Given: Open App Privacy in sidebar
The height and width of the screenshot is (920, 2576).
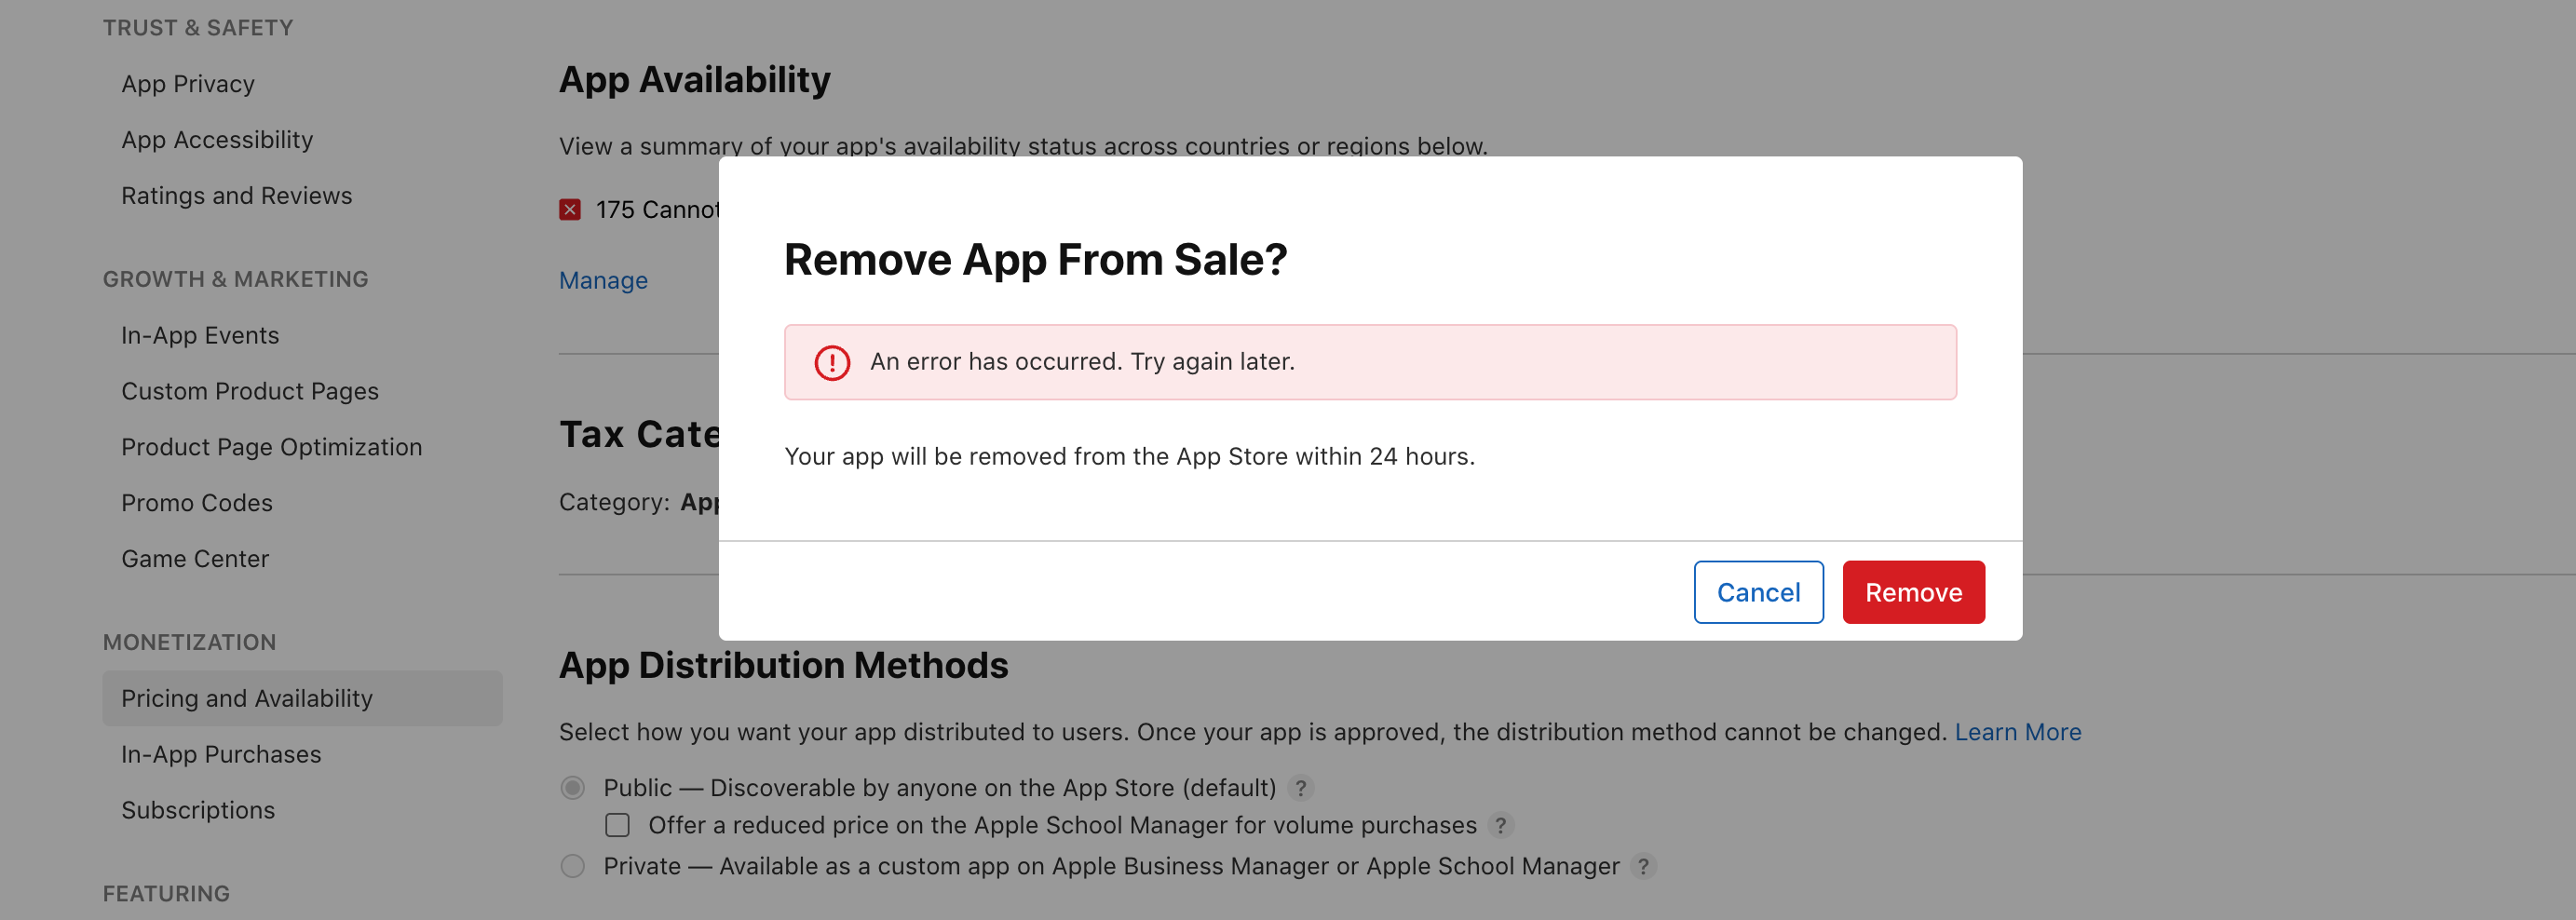Looking at the screenshot, I should coord(188,84).
